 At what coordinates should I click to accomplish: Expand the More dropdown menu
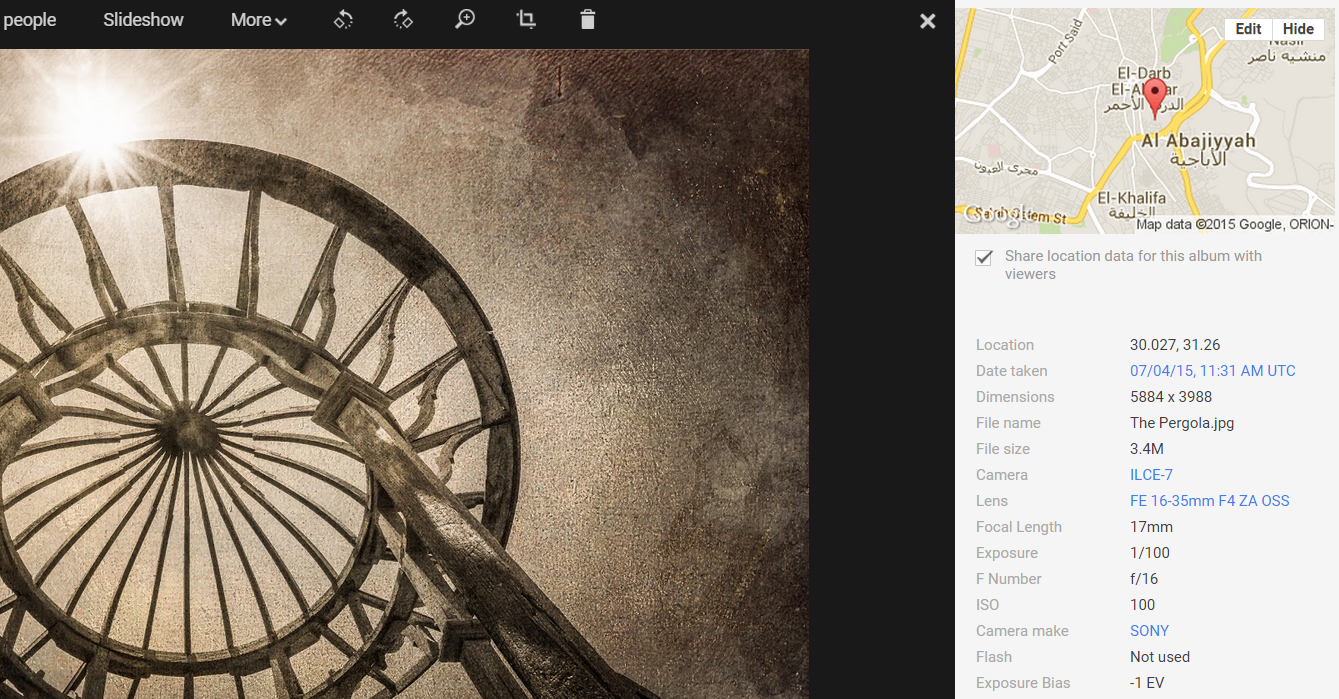click(x=258, y=20)
